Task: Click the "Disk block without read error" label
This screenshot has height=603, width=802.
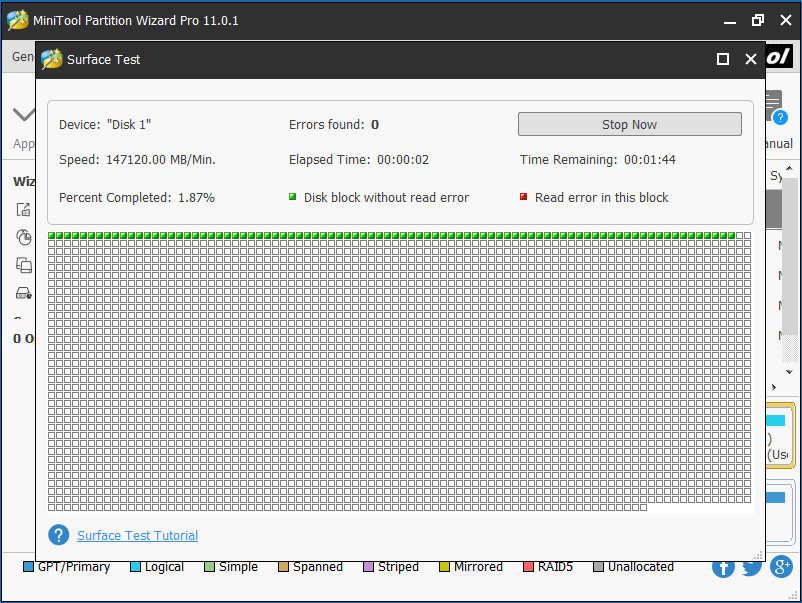Action: [x=386, y=197]
